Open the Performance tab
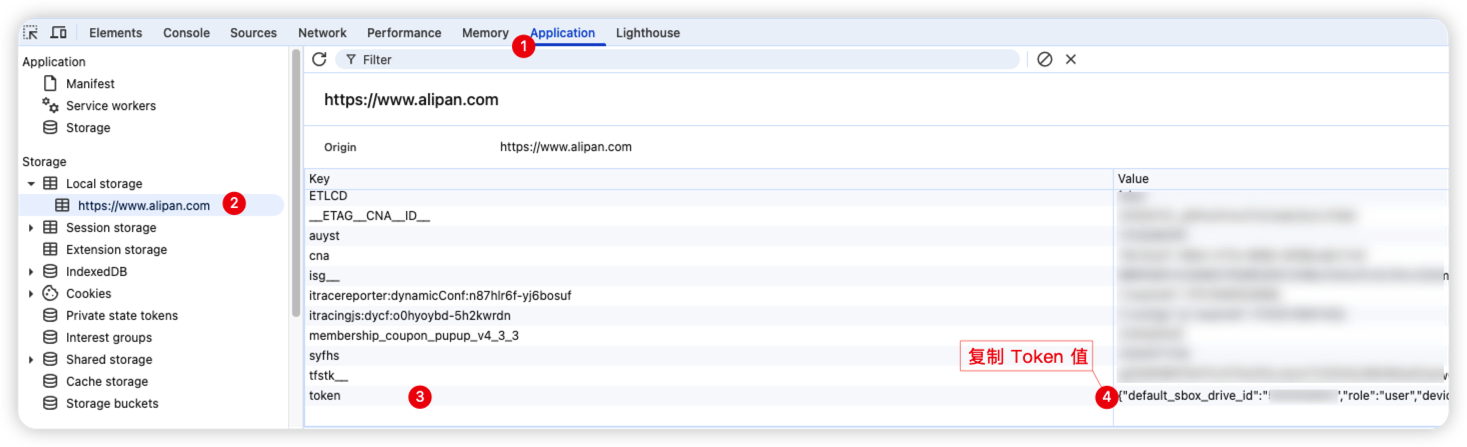The height and width of the screenshot is (447, 1467). 404,33
